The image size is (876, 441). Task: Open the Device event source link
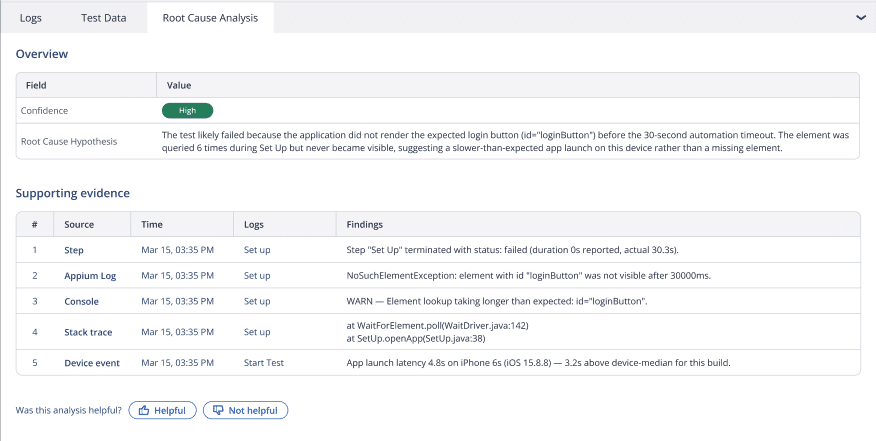[x=92, y=363]
